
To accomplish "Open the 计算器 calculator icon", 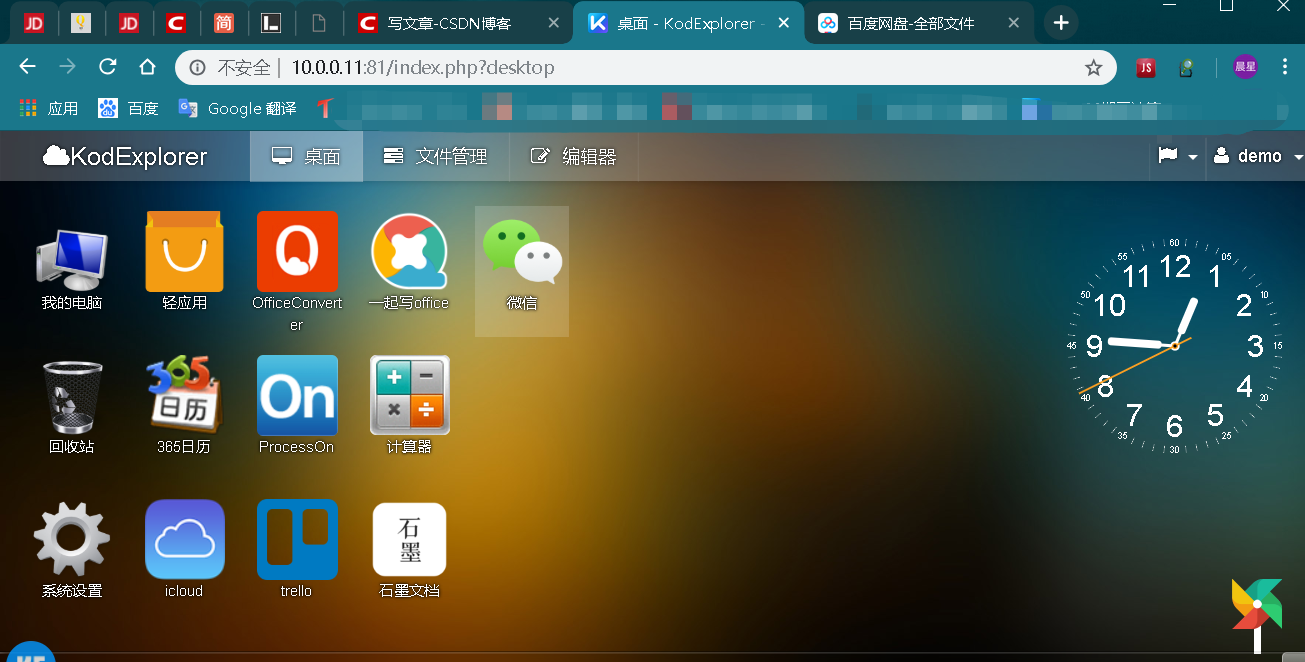I will coord(410,395).
